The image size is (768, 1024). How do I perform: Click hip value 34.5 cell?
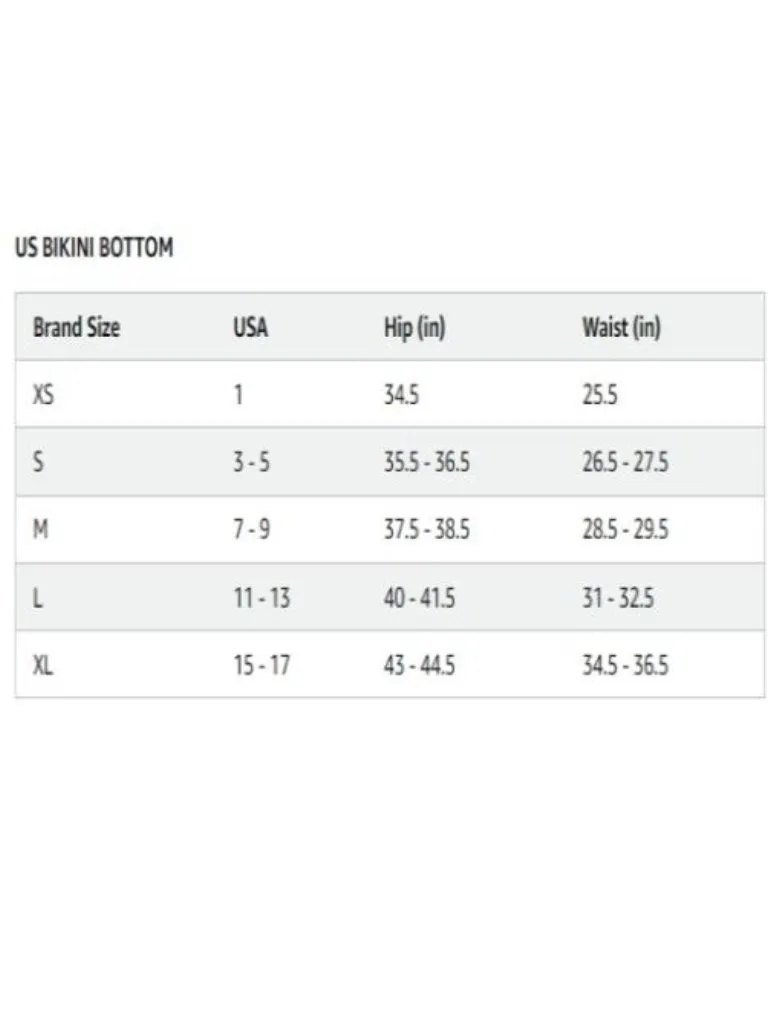pyautogui.click(x=401, y=394)
